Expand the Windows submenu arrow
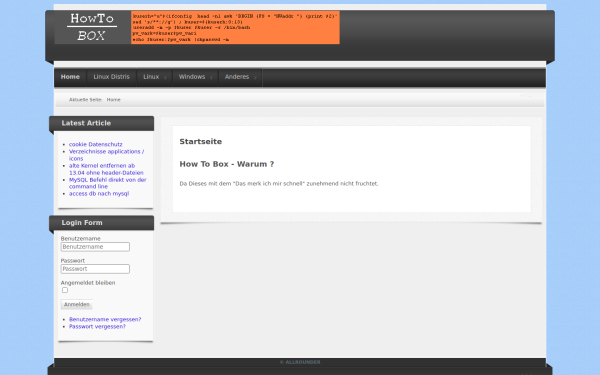This screenshot has width=600, height=375. (x=211, y=78)
